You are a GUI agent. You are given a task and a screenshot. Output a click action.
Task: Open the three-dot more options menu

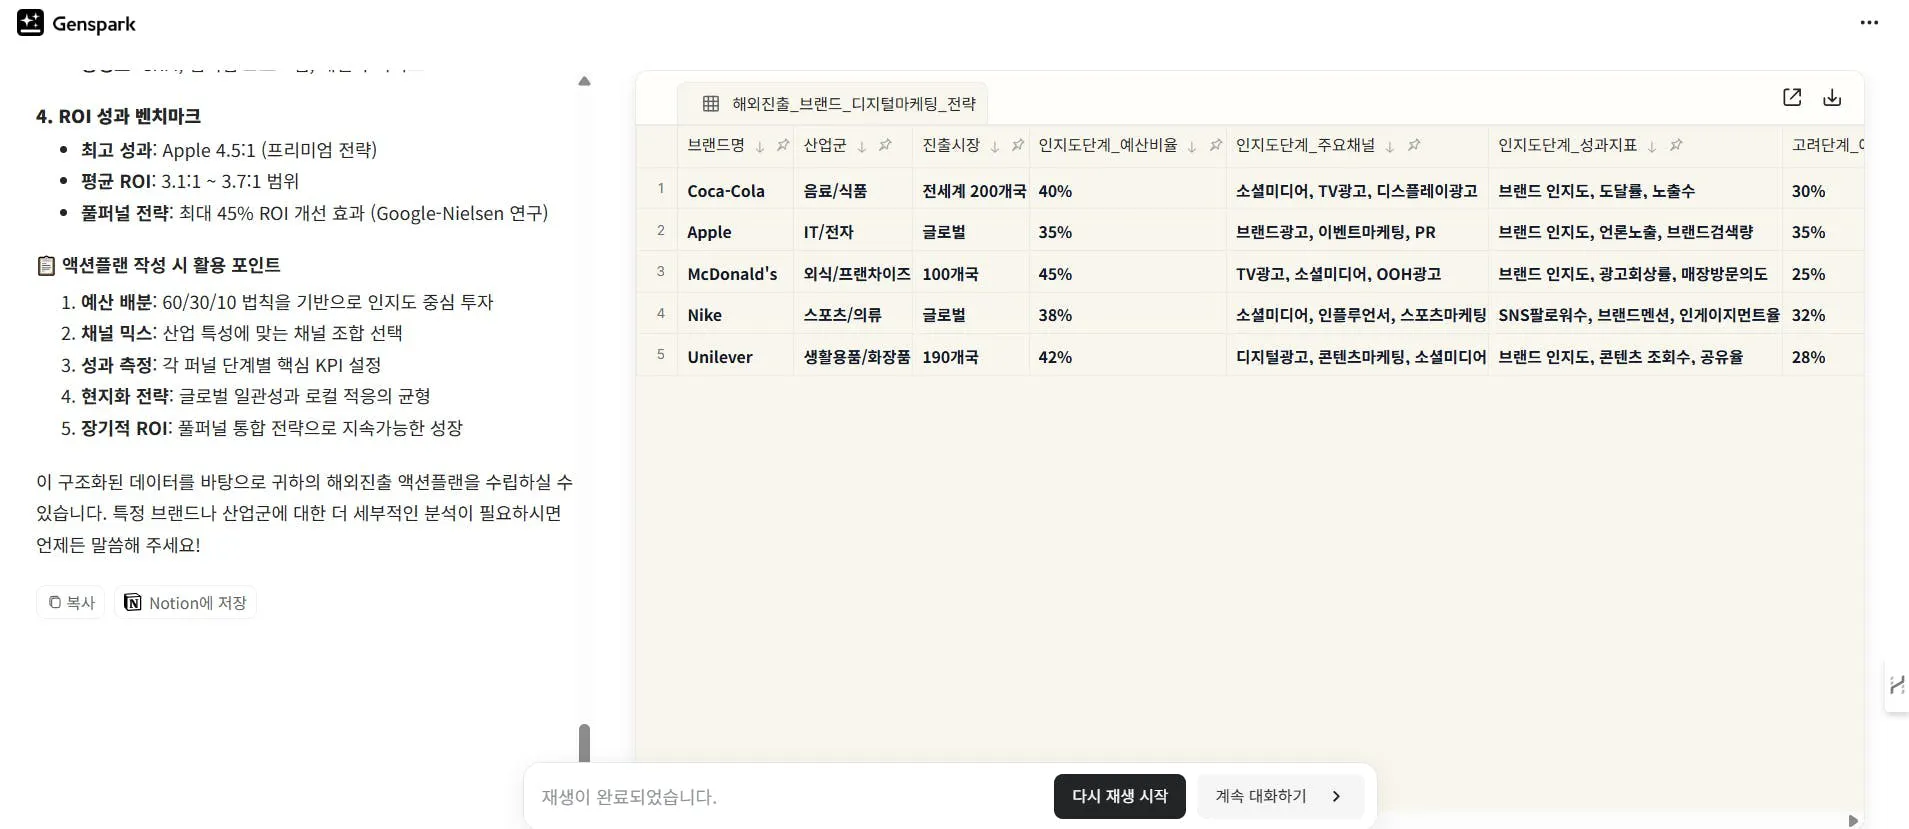(x=1869, y=23)
